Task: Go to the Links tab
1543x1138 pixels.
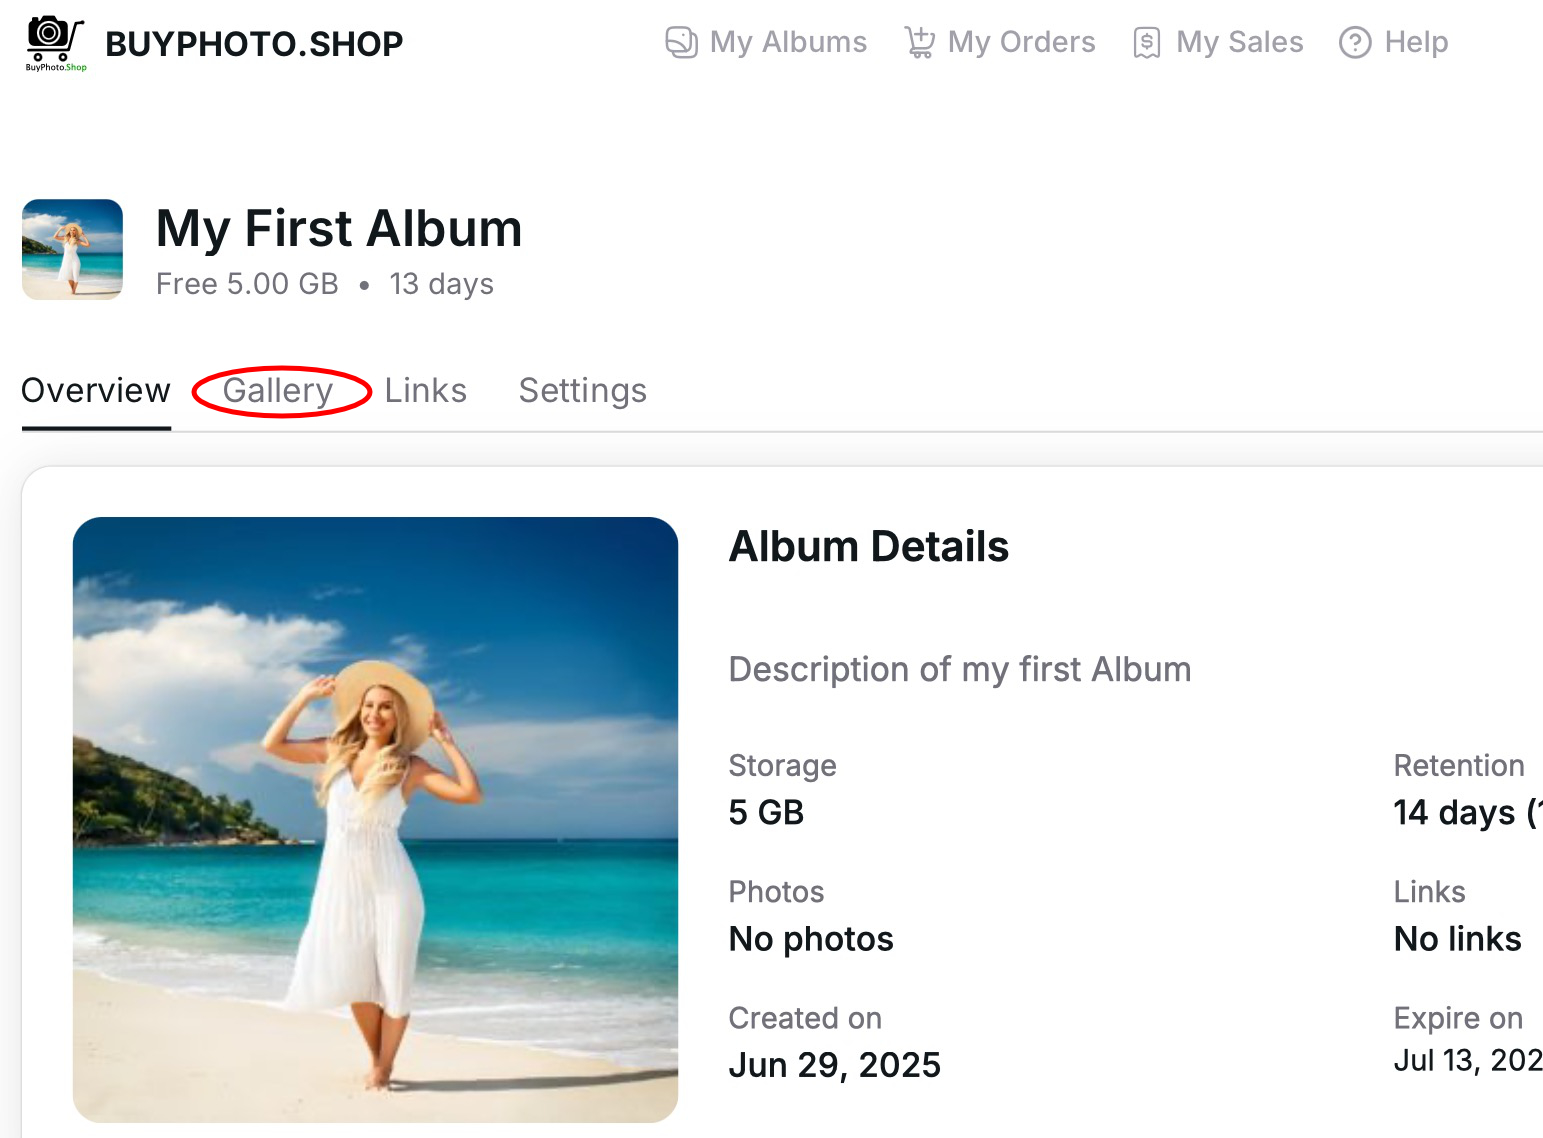Action: pos(426,391)
